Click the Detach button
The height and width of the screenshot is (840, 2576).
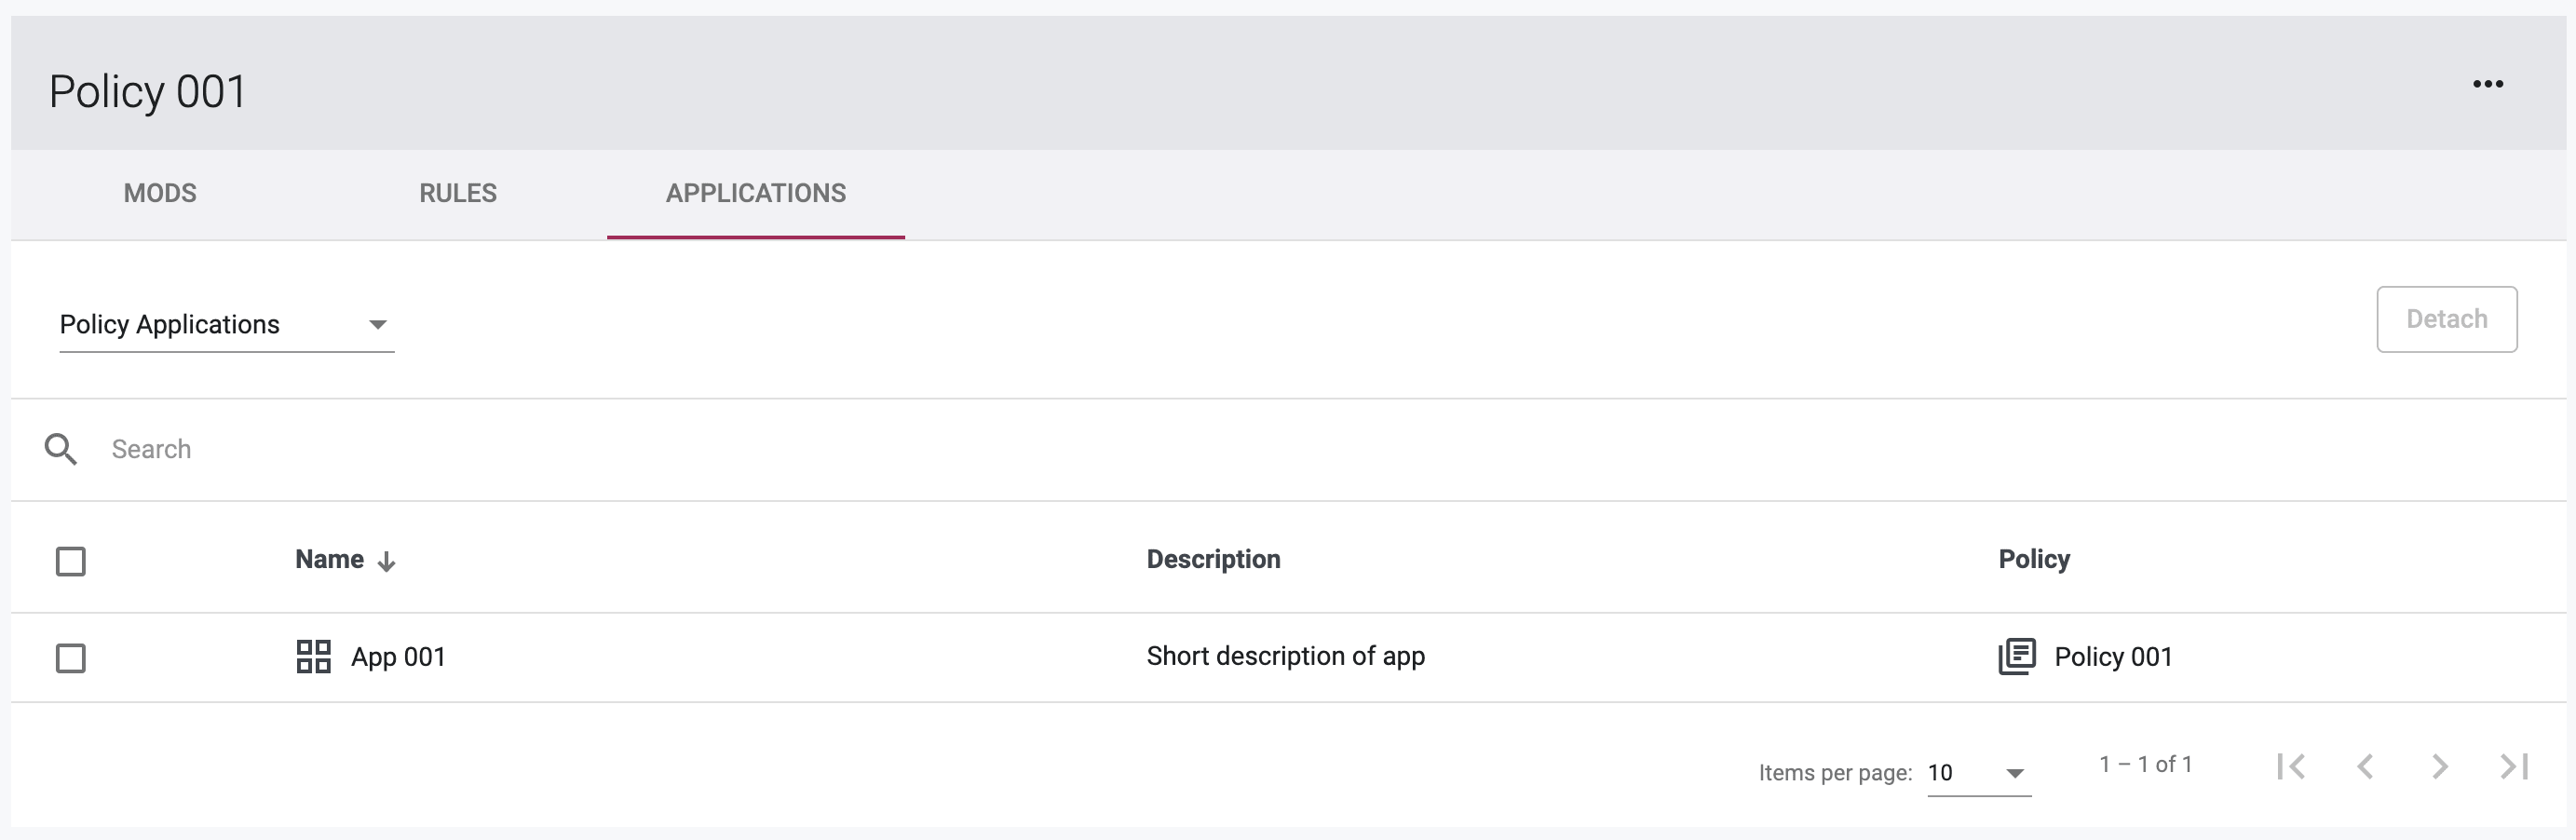pos(2446,319)
